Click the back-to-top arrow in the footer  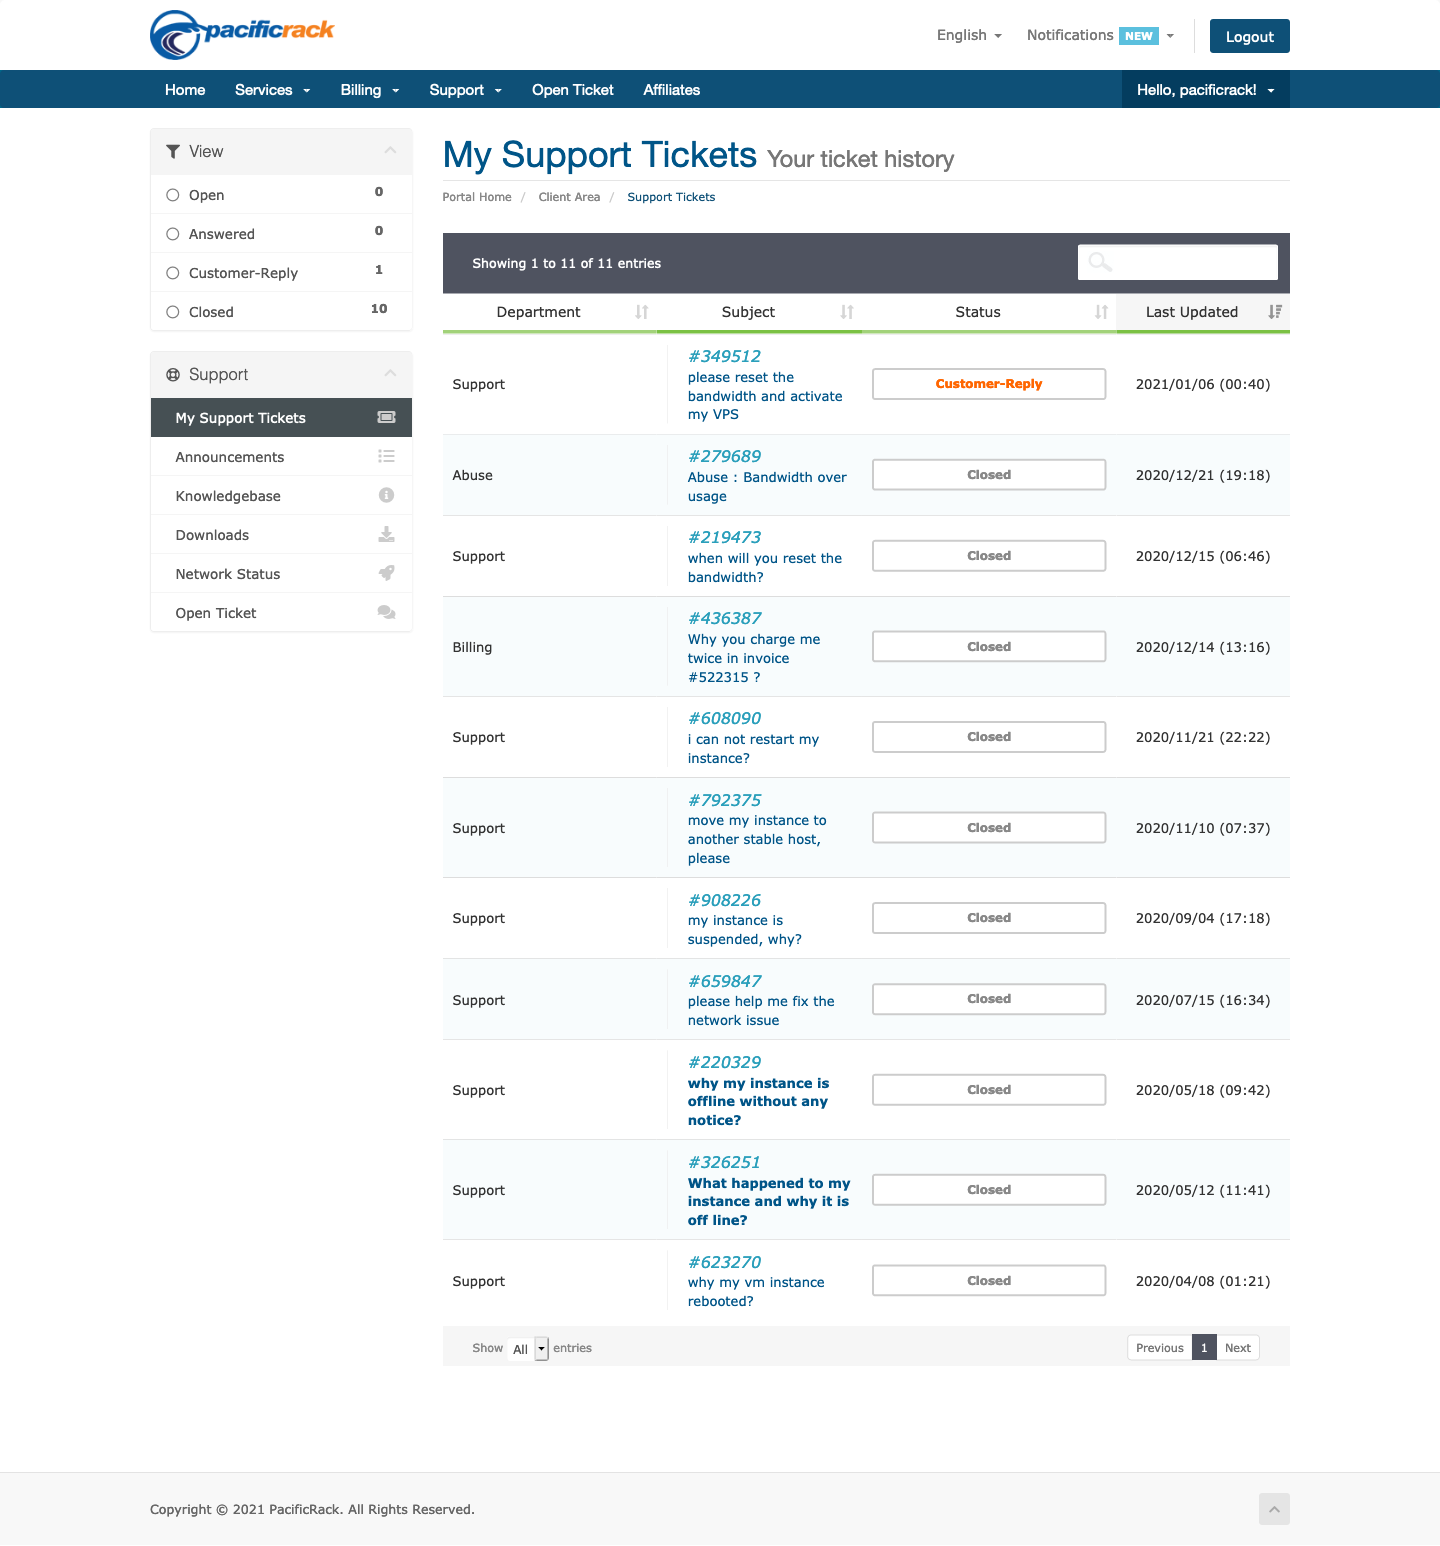coord(1274,1509)
